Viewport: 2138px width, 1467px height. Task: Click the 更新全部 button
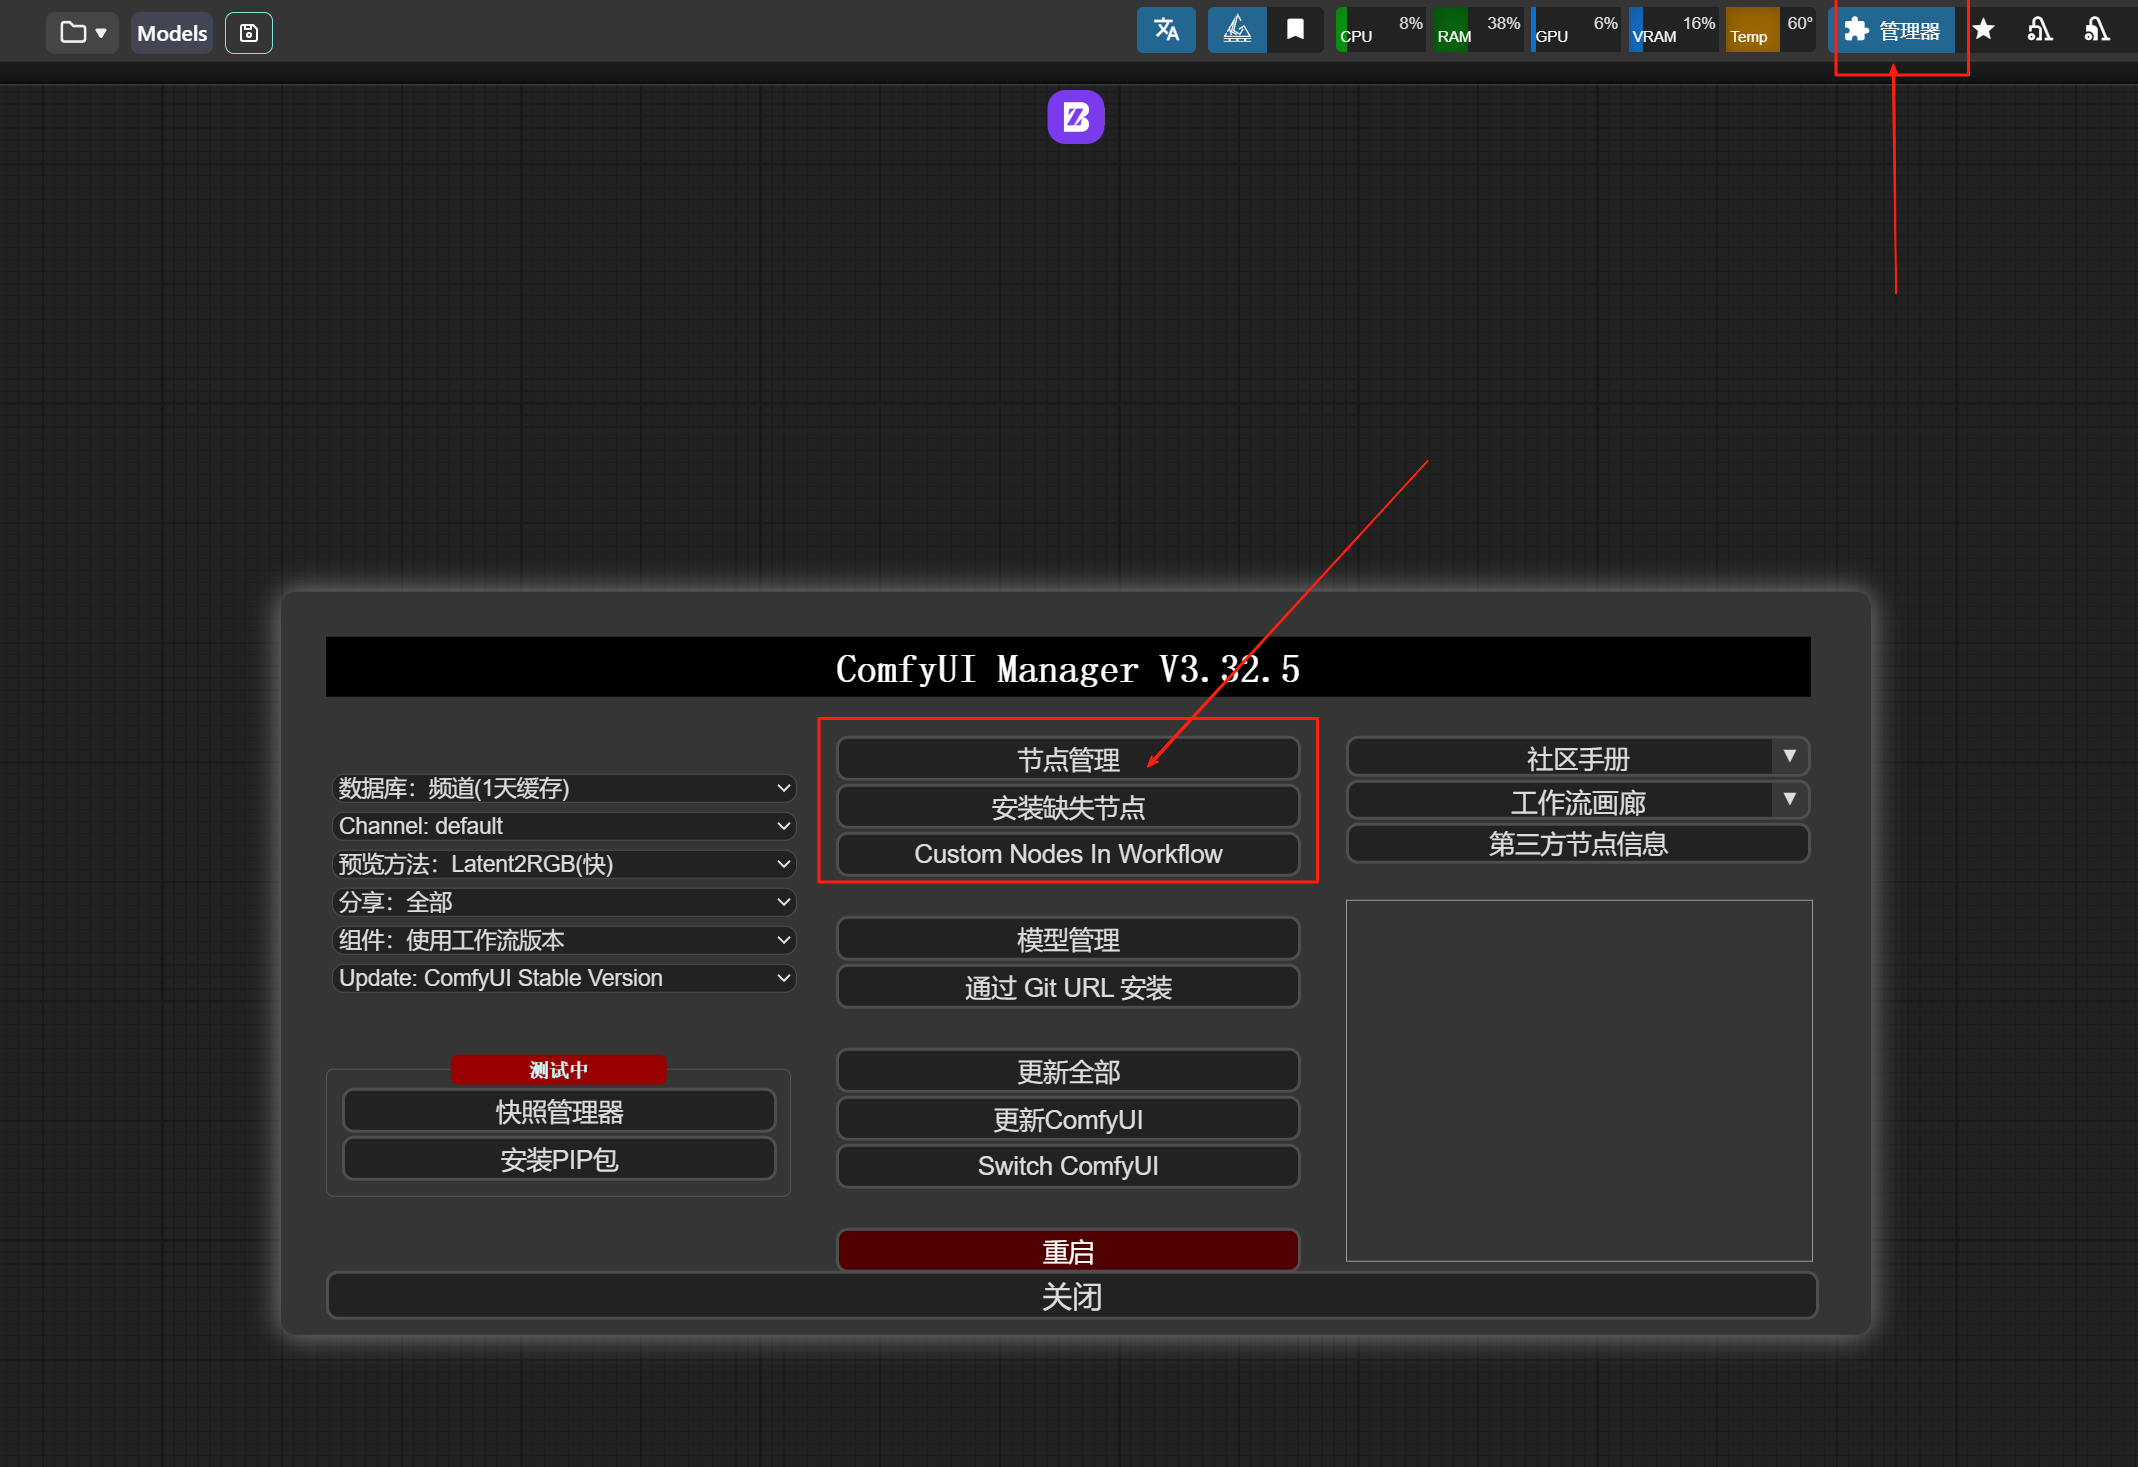pyautogui.click(x=1068, y=1071)
